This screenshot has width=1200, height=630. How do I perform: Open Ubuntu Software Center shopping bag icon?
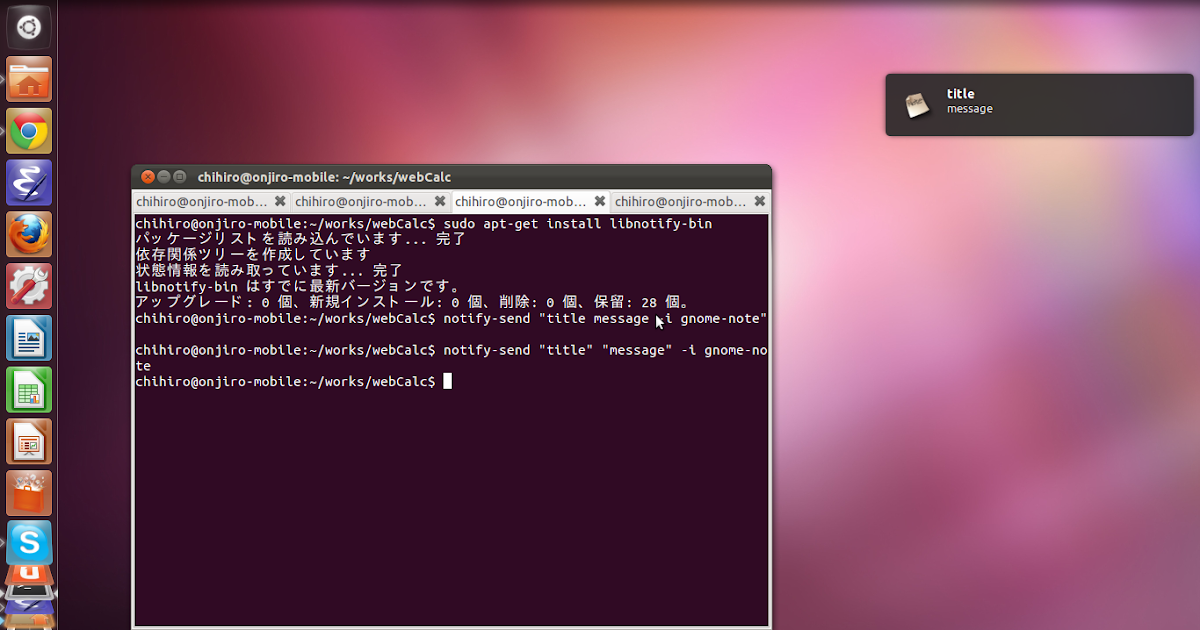[x=28, y=494]
